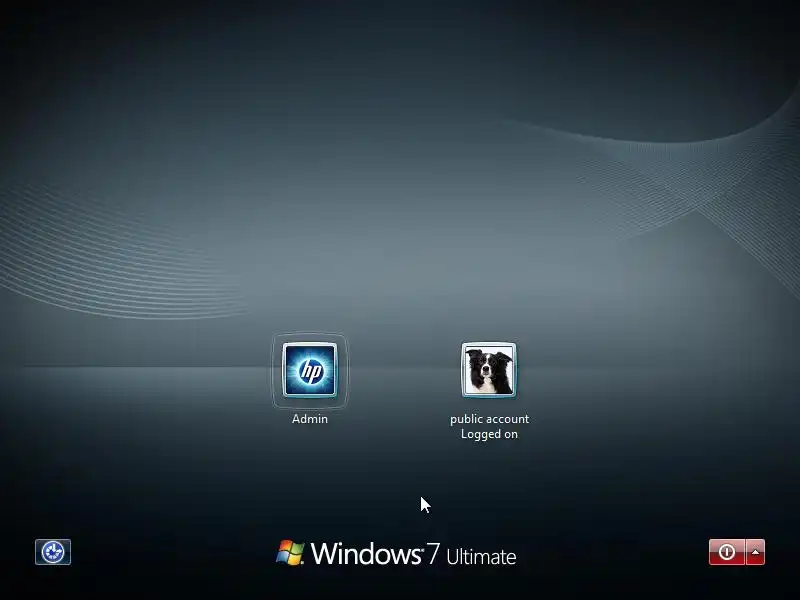This screenshot has width=800, height=600.
Task: Click the "Logged on" status text
Action: 489,434
